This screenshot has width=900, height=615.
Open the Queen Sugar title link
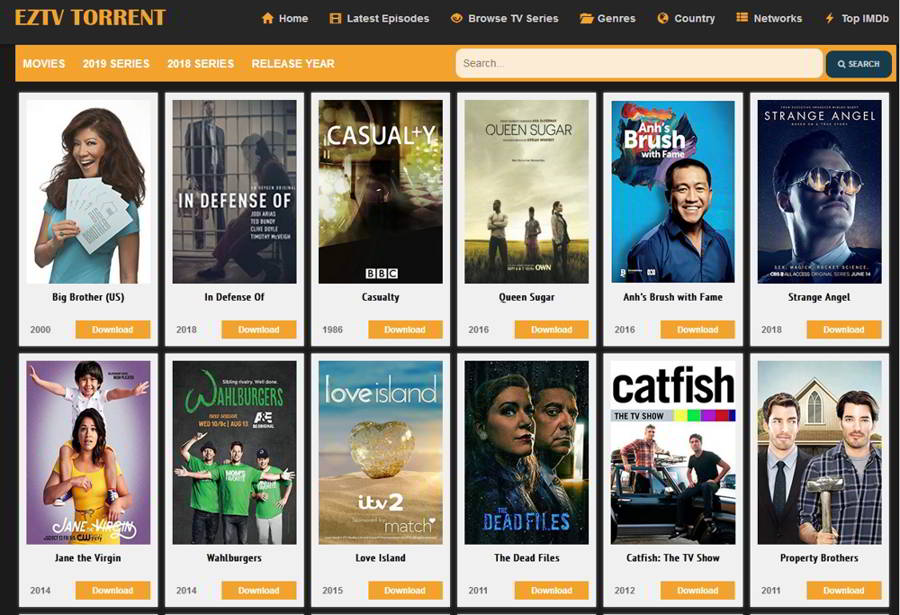[527, 297]
